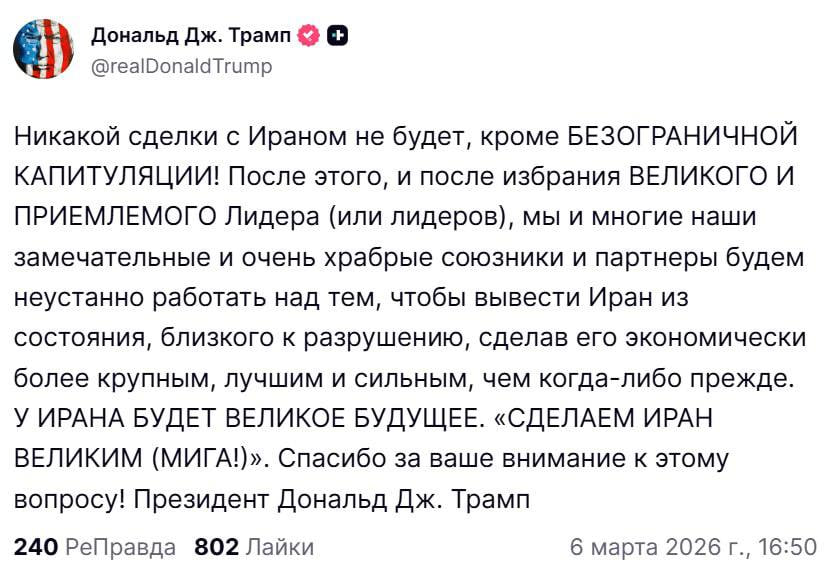Open the Лайки likes label

click(x=279, y=547)
